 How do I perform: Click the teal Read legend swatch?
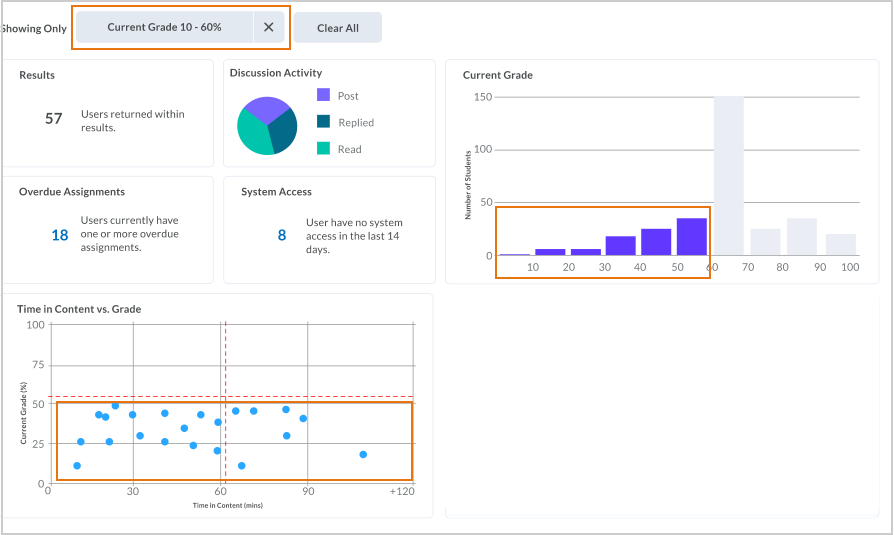[x=324, y=148]
